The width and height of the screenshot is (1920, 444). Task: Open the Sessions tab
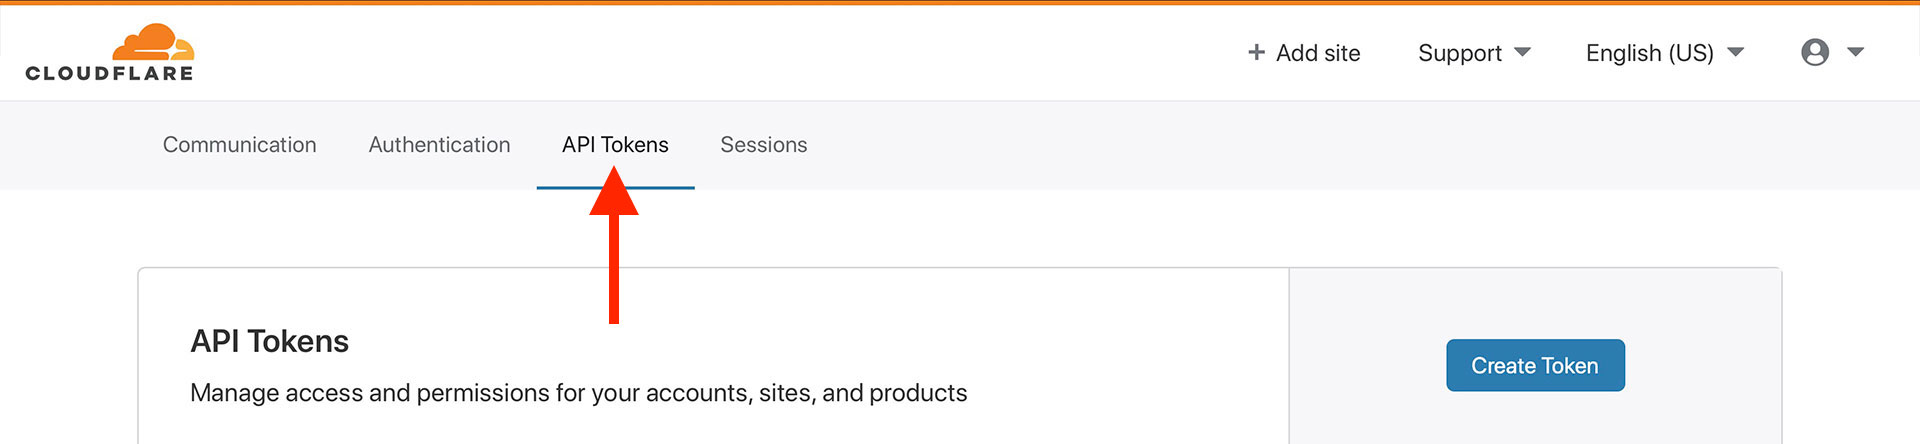pos(764,145)
